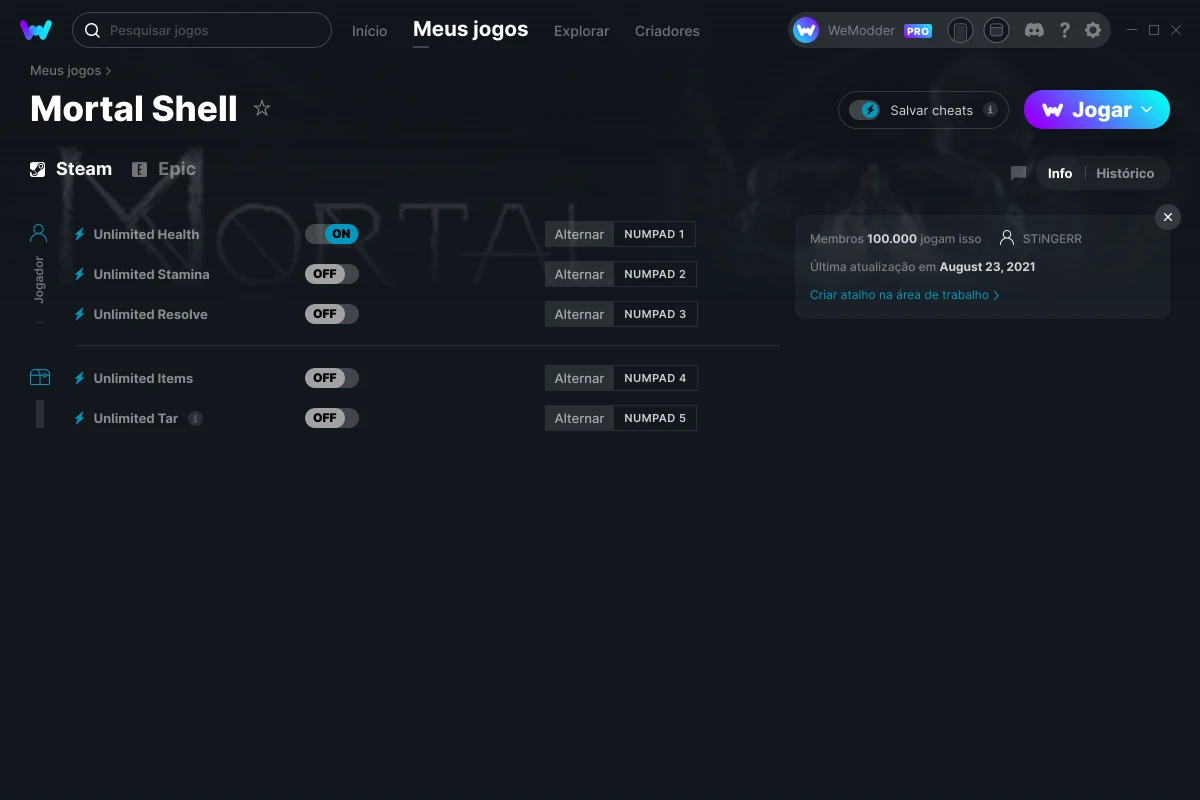Click Alternar for Unlimited Stamina
Image resolution: width=1200 pixels, height=800 pixels.
coord(579,274)
